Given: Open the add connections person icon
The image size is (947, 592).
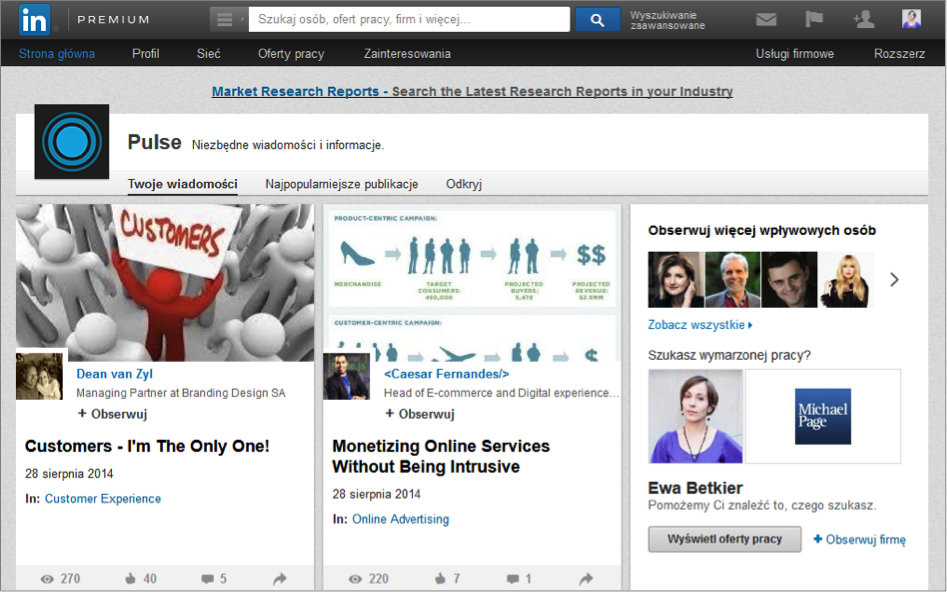Looking at the screenshot, I should (x=864, y=19).
